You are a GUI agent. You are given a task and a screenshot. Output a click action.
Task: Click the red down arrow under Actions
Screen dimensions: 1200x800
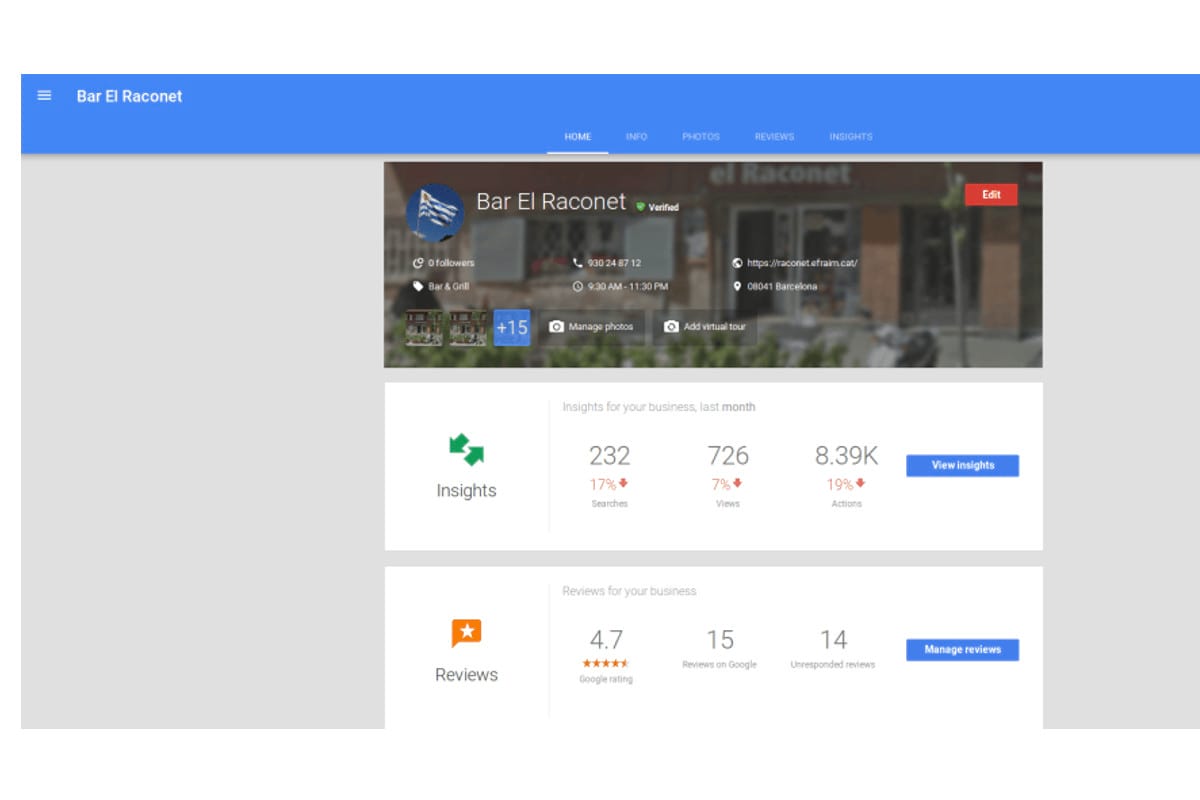pos(860,484)
